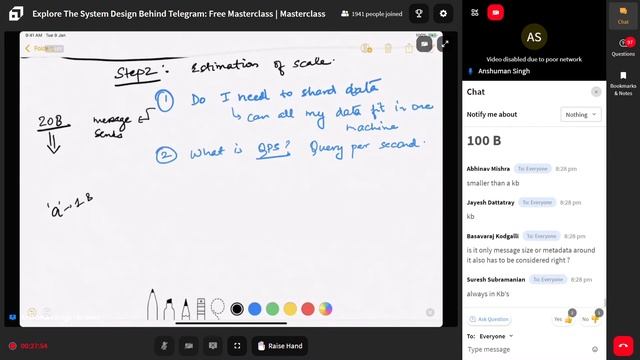The height and width of the screenshot is (360, 640).
Task: Open the 'Notify me about' Nothing dropdown
Action: (x=580, y=115)
